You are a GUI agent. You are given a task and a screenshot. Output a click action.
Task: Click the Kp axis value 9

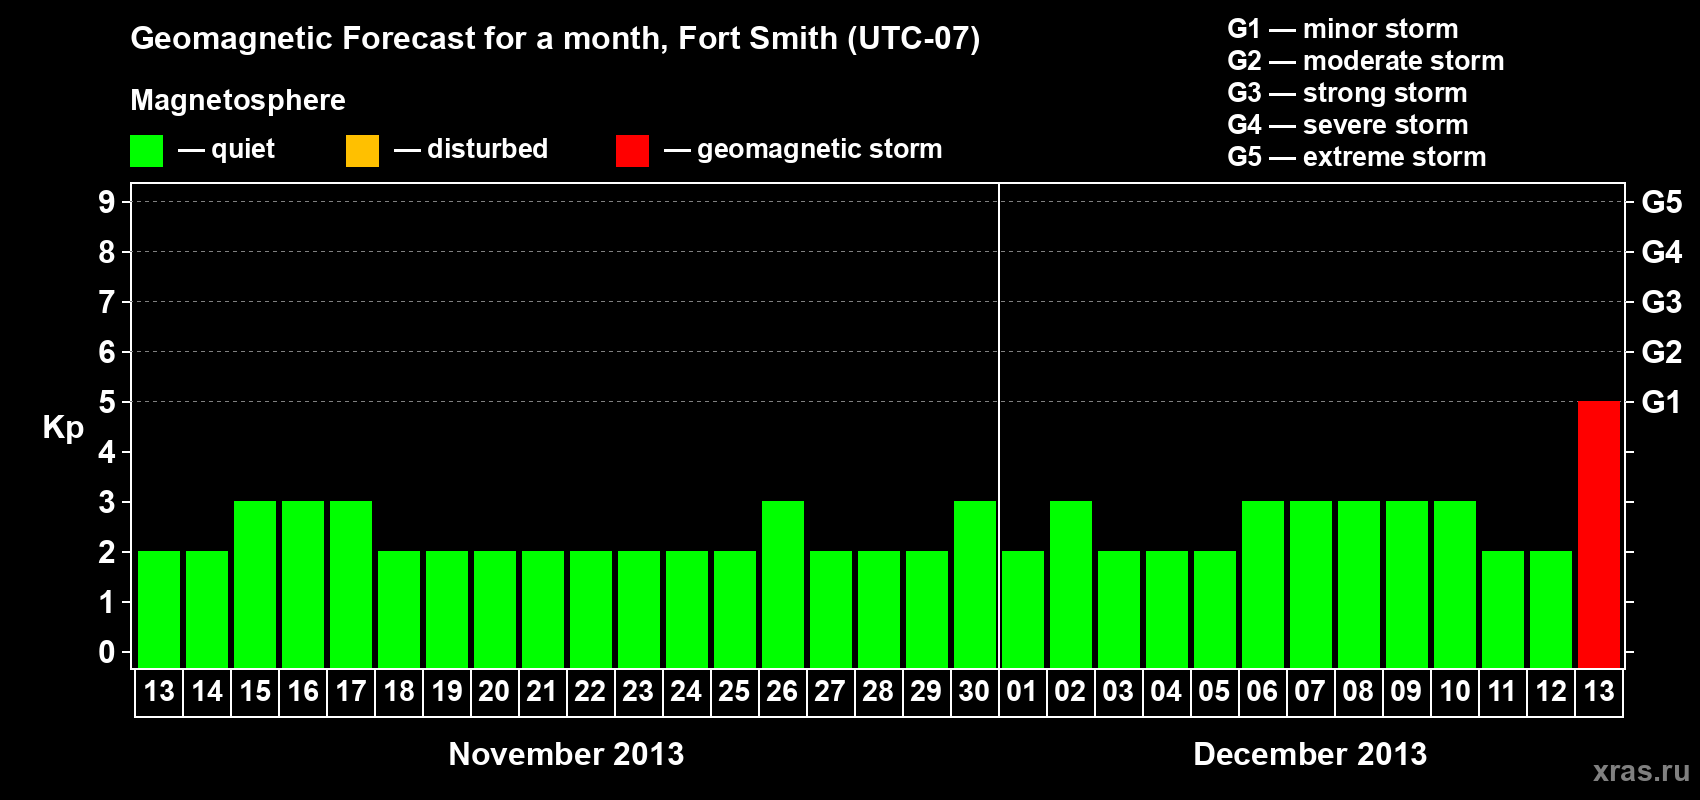point(107,202)
